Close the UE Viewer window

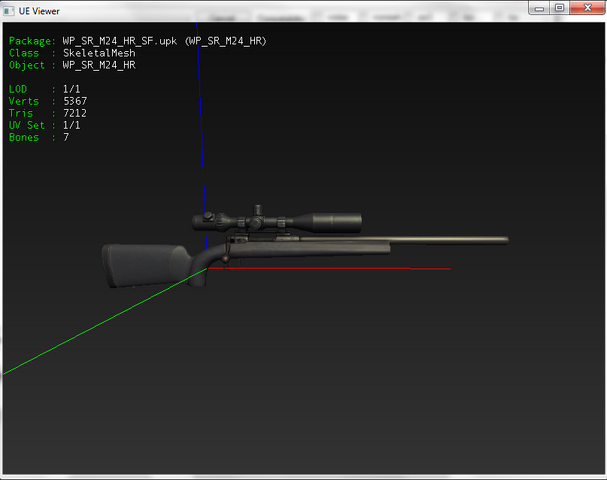click(587, 8)
